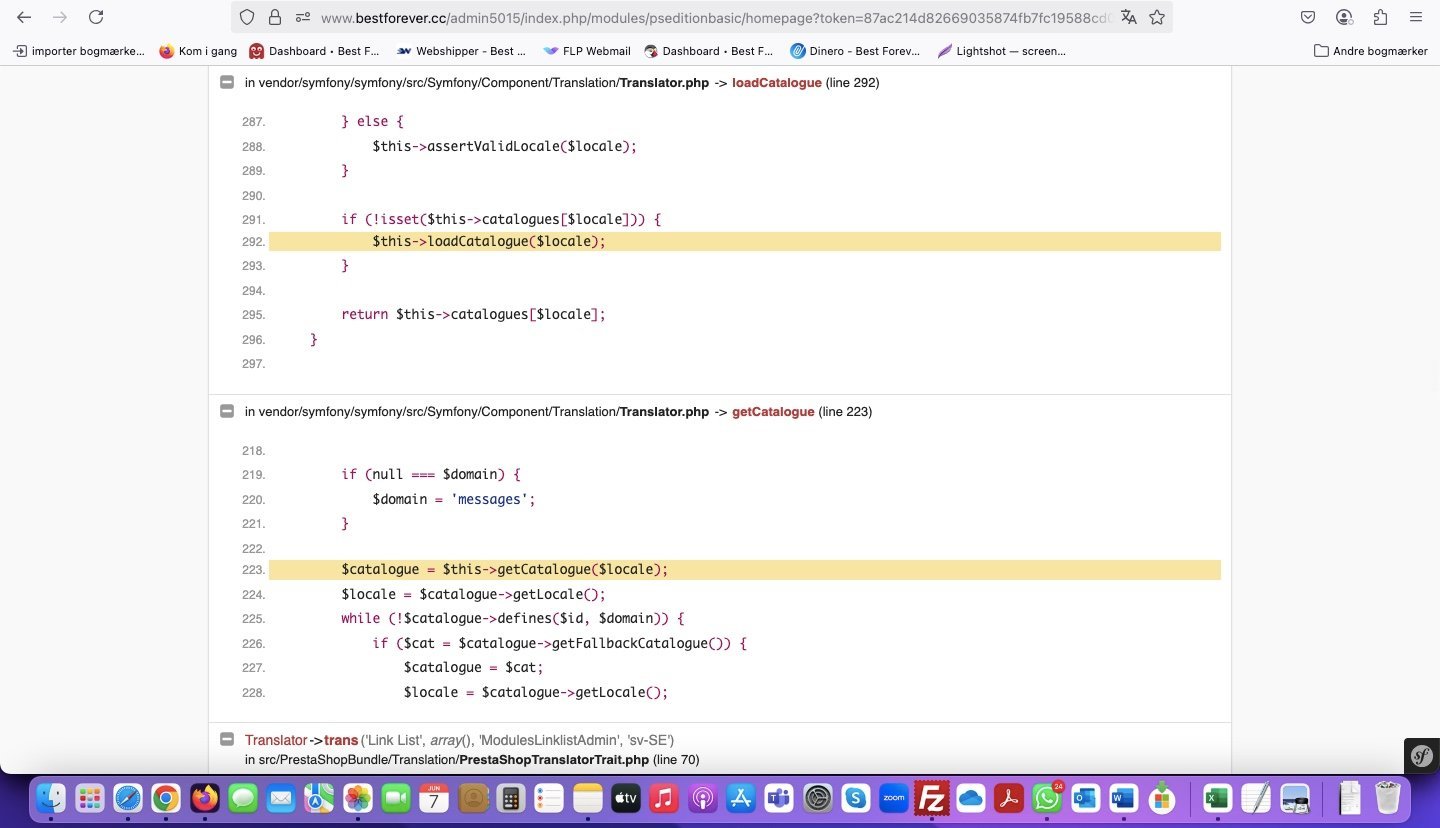Open the 'Kom i gang' bookmark
Screen dimensions: 1440x828
point(196,51)
